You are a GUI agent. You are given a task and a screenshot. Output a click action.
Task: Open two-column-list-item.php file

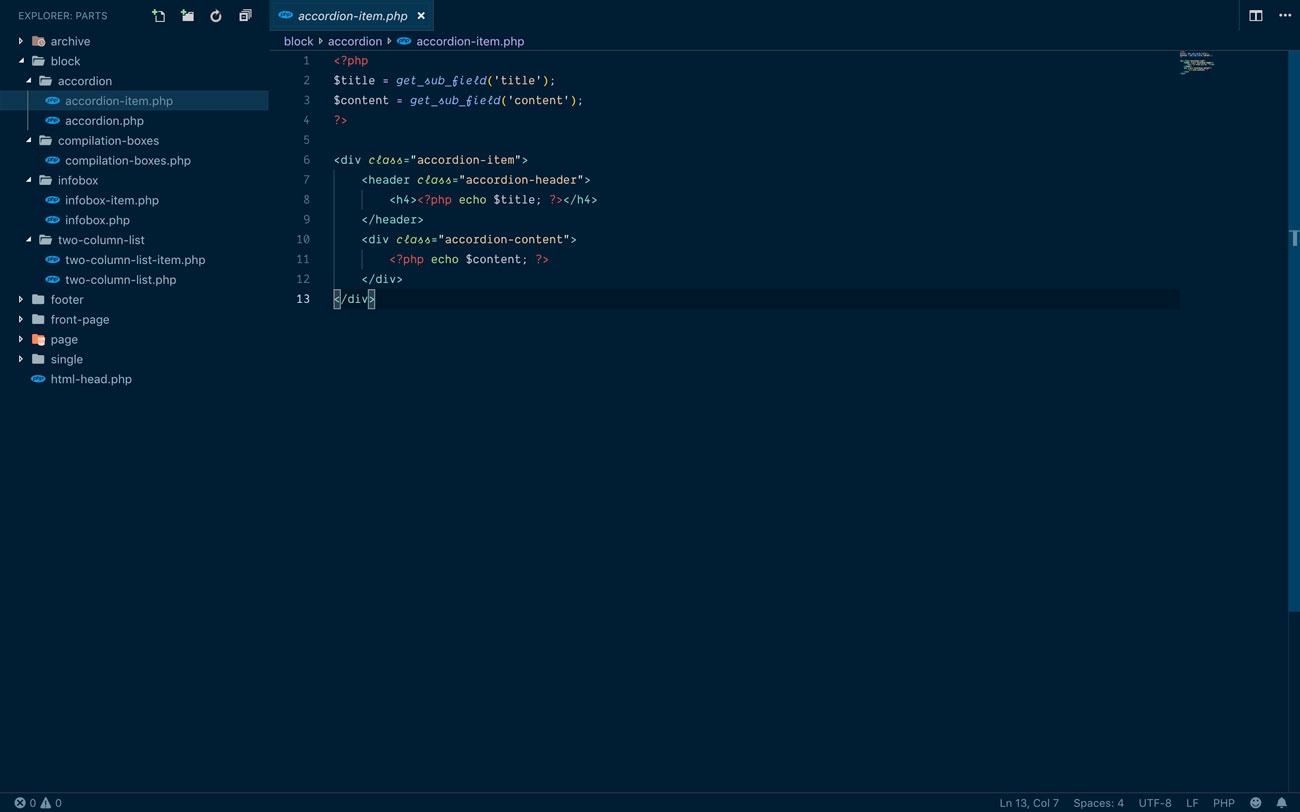pos(134,260)
